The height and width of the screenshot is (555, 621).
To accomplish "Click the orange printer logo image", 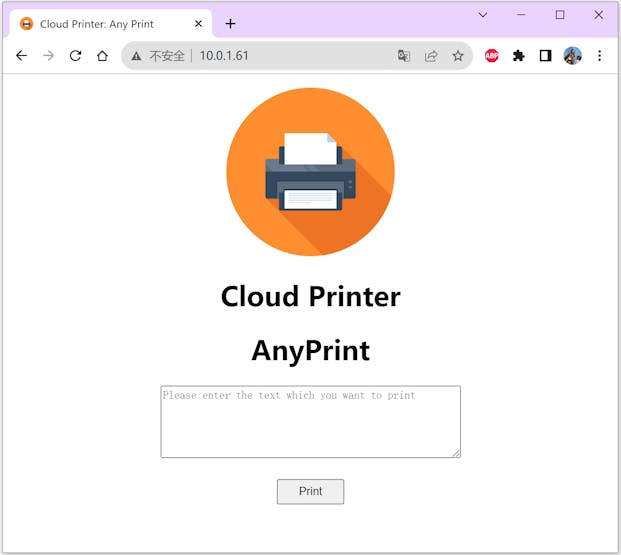I will 310,172.
